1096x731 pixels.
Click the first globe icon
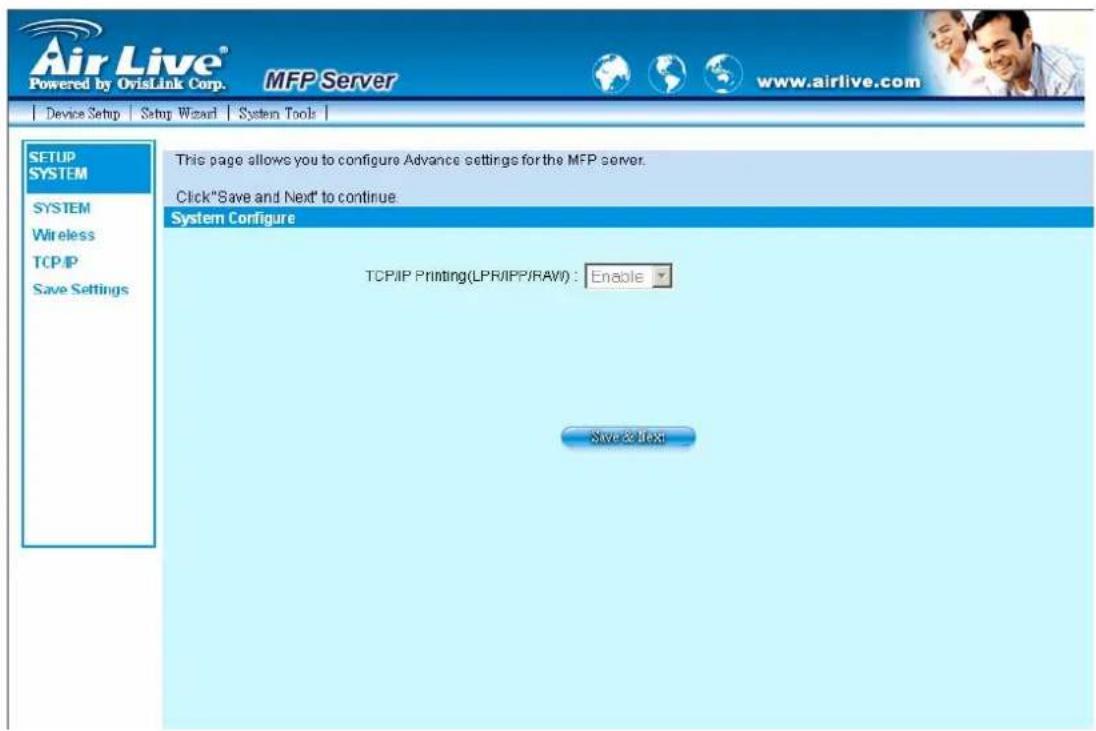(x=612, y=73)
